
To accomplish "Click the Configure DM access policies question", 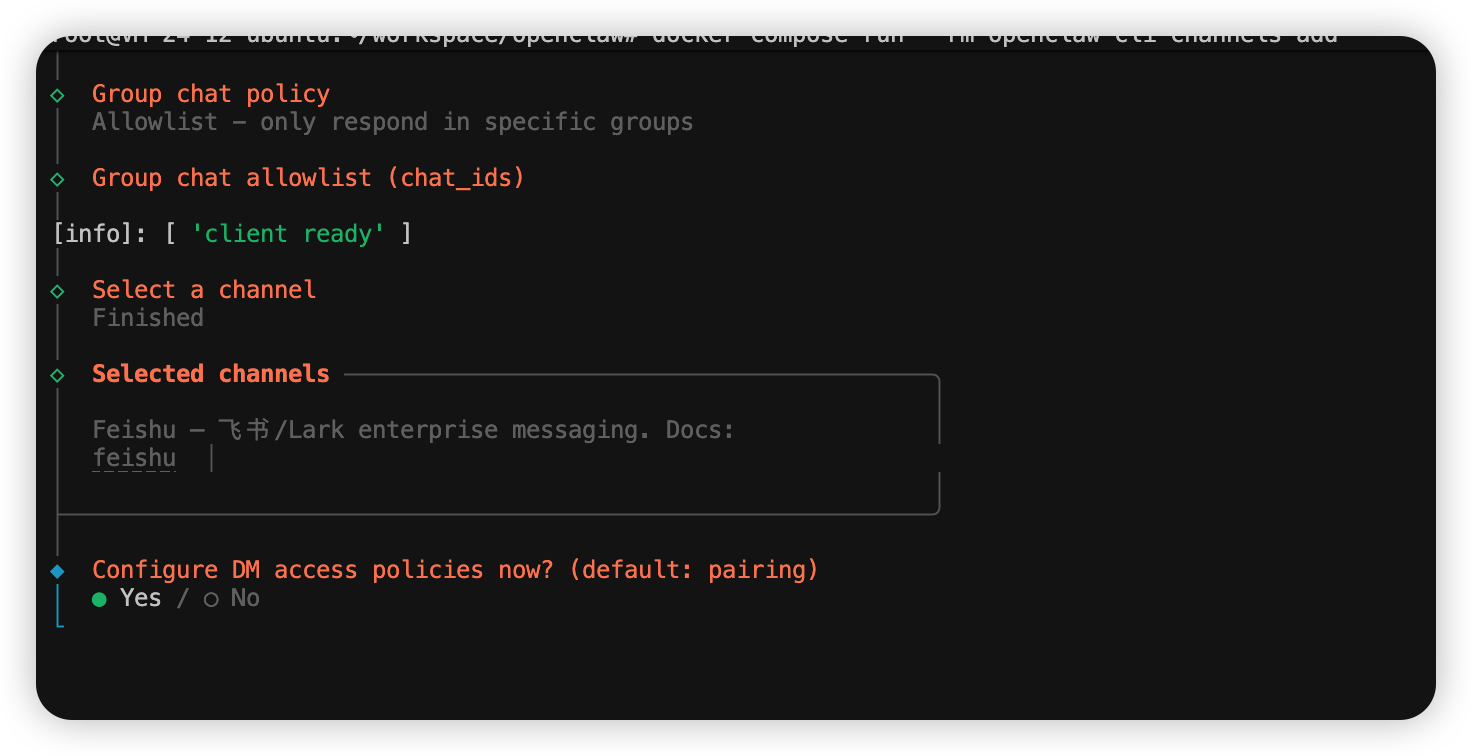I will [455, 570].
